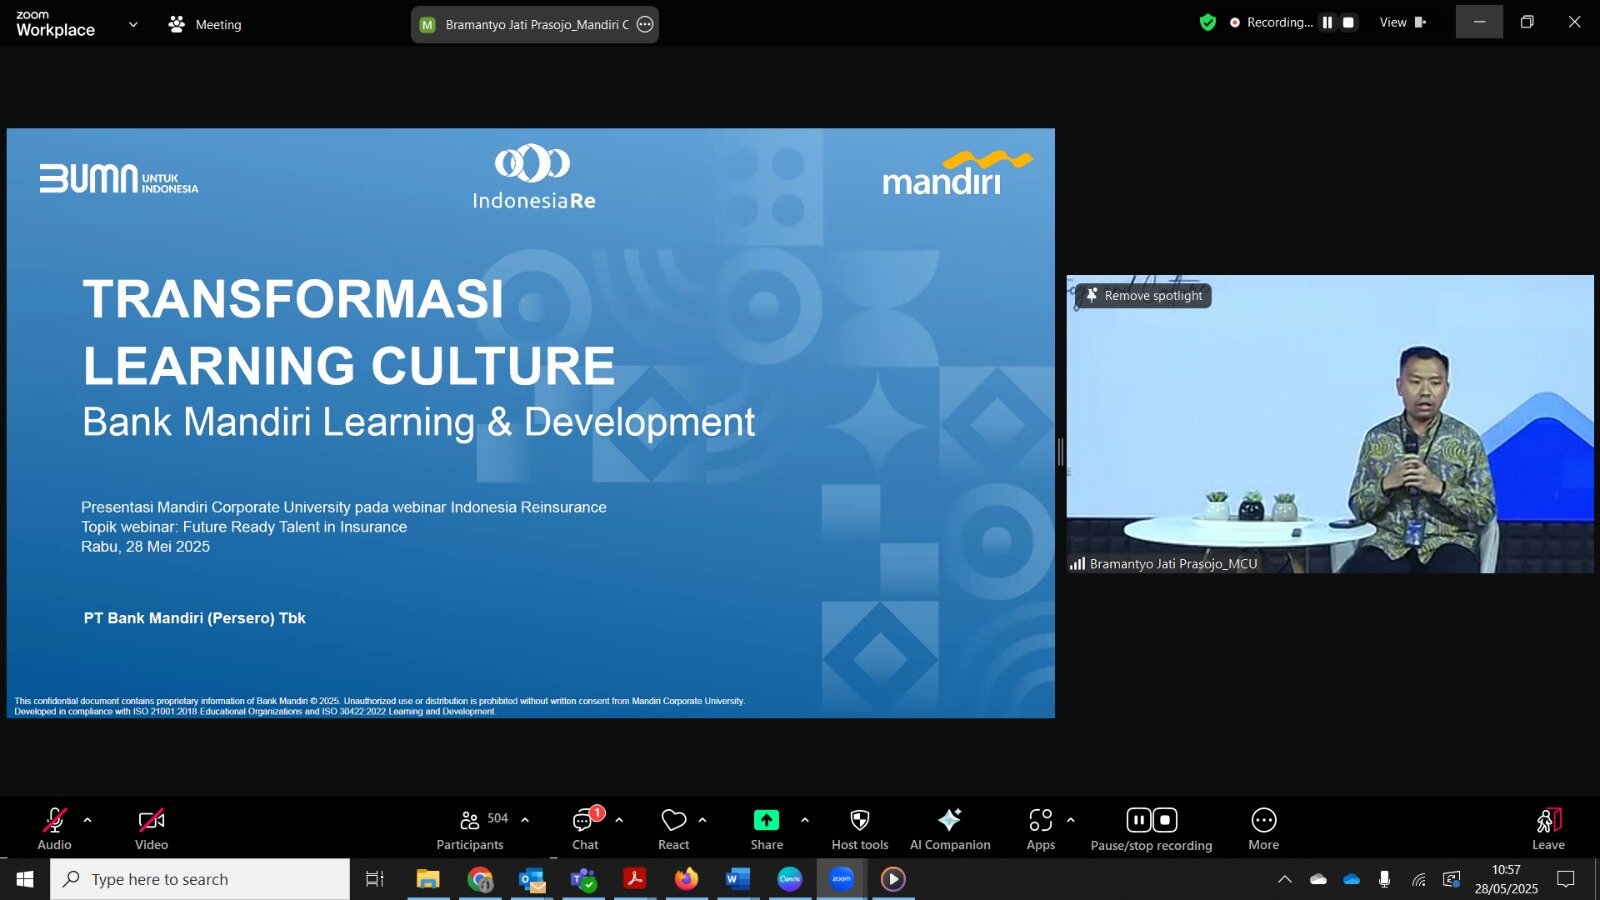Expand participants options chevron
Screen dimensions: 1600x900
point(525,820)
